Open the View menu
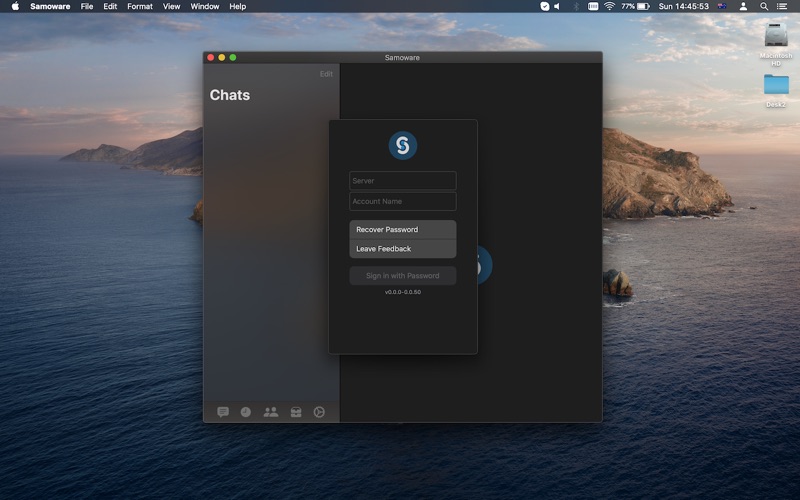The width and height of the screenshot is (800, 500). (171, 6)
